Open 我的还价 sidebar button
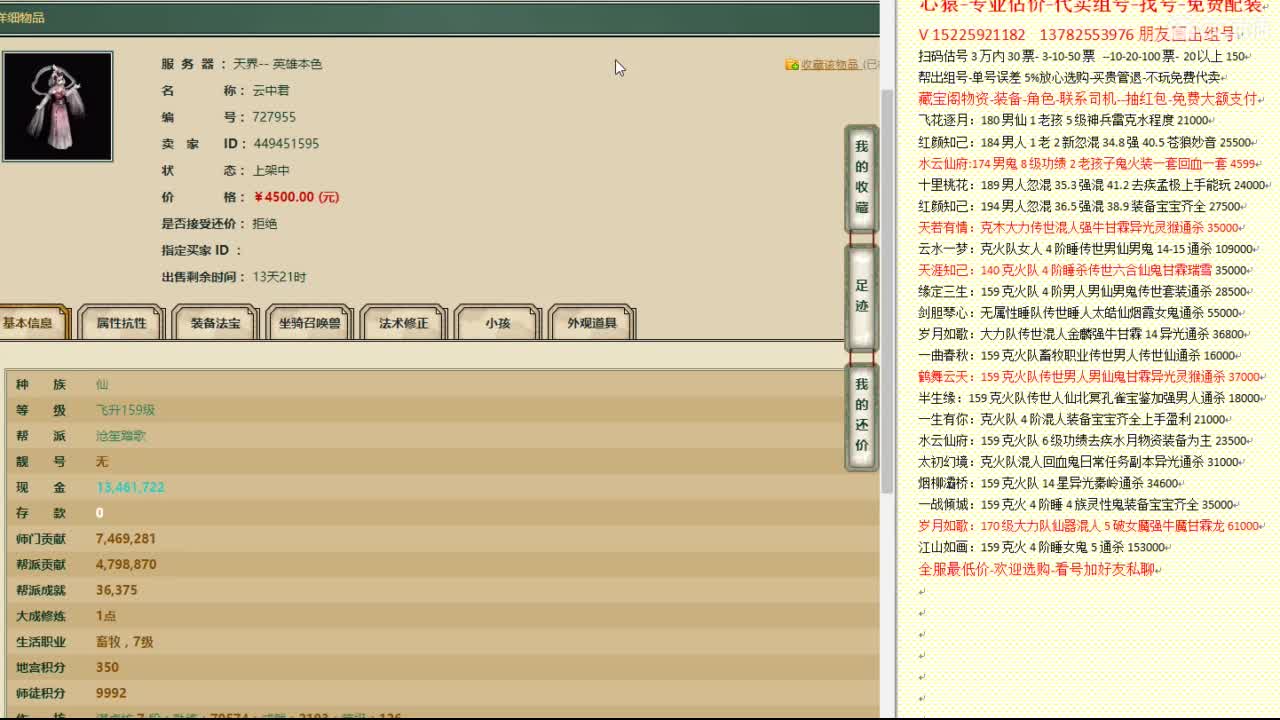The image size is (1280, 720). pos(861,415)
